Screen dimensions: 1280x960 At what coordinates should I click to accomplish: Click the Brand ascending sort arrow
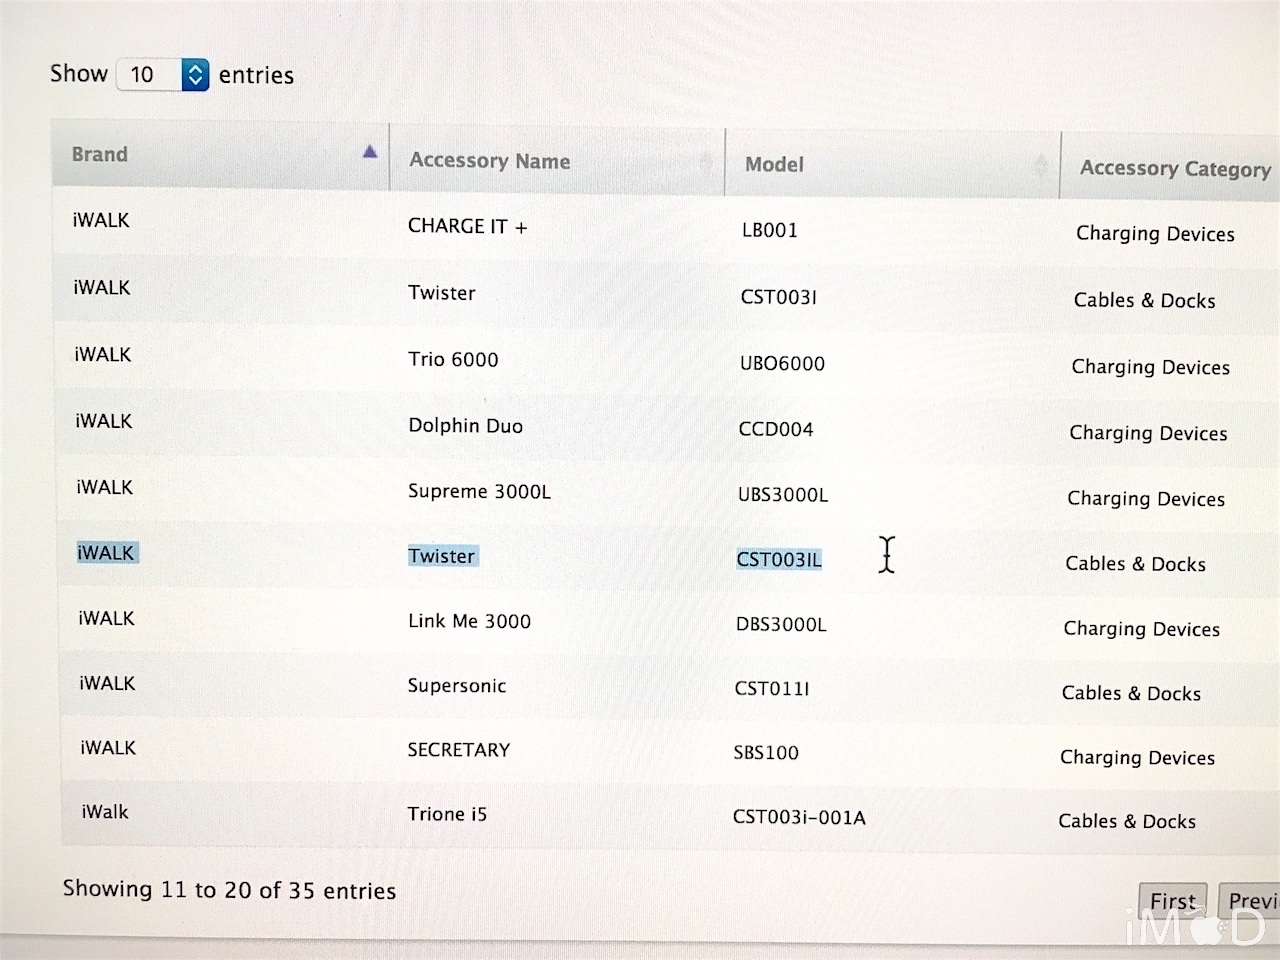pos(370,152)
